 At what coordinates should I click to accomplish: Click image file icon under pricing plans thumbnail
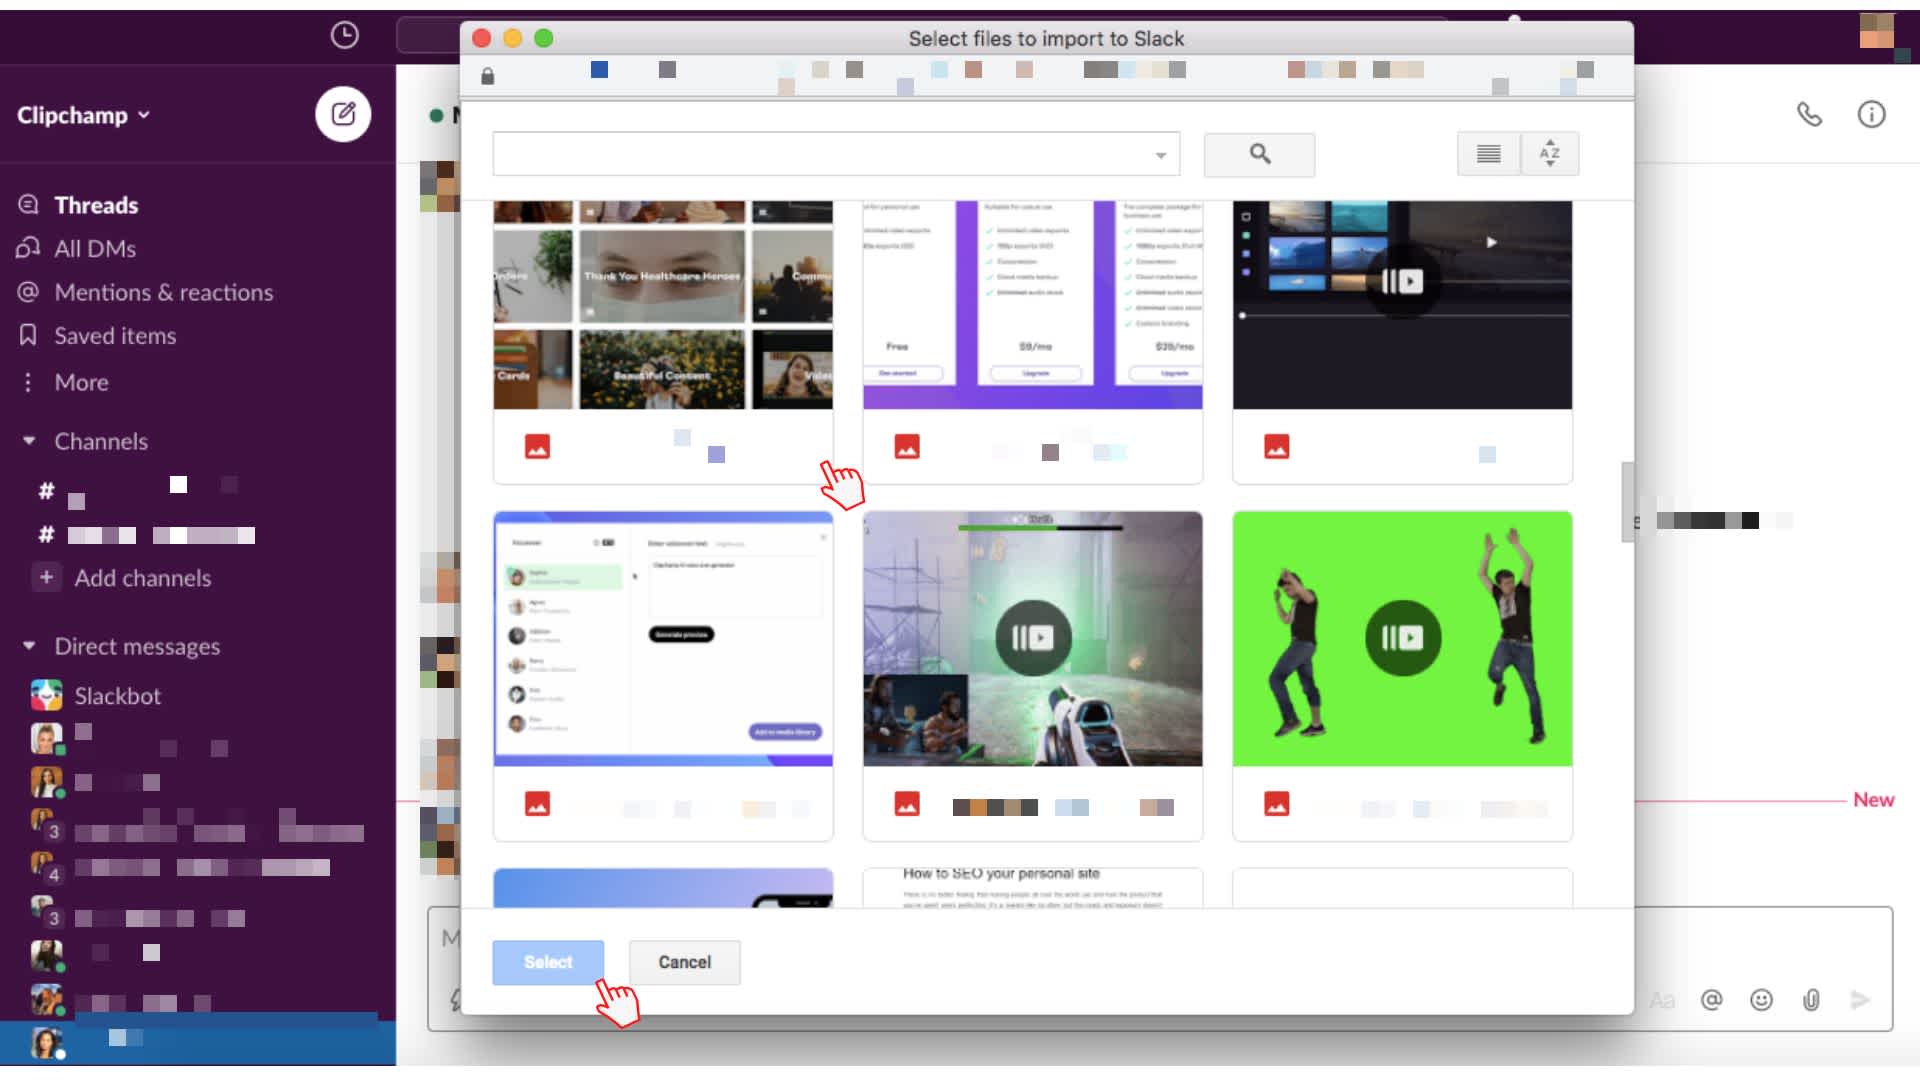(x=907, y=447)
